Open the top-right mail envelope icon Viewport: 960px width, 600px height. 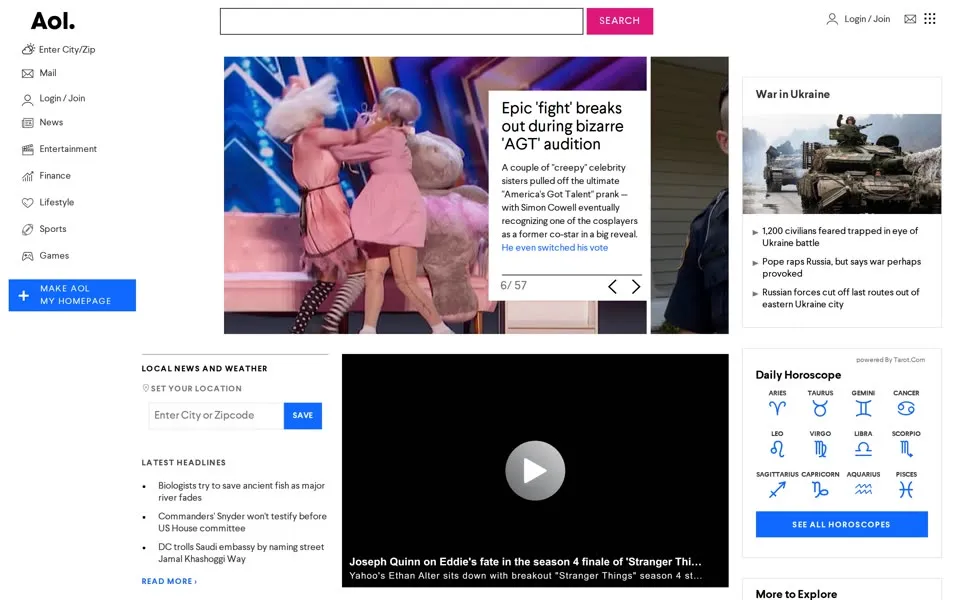click(x=910, y=19)
